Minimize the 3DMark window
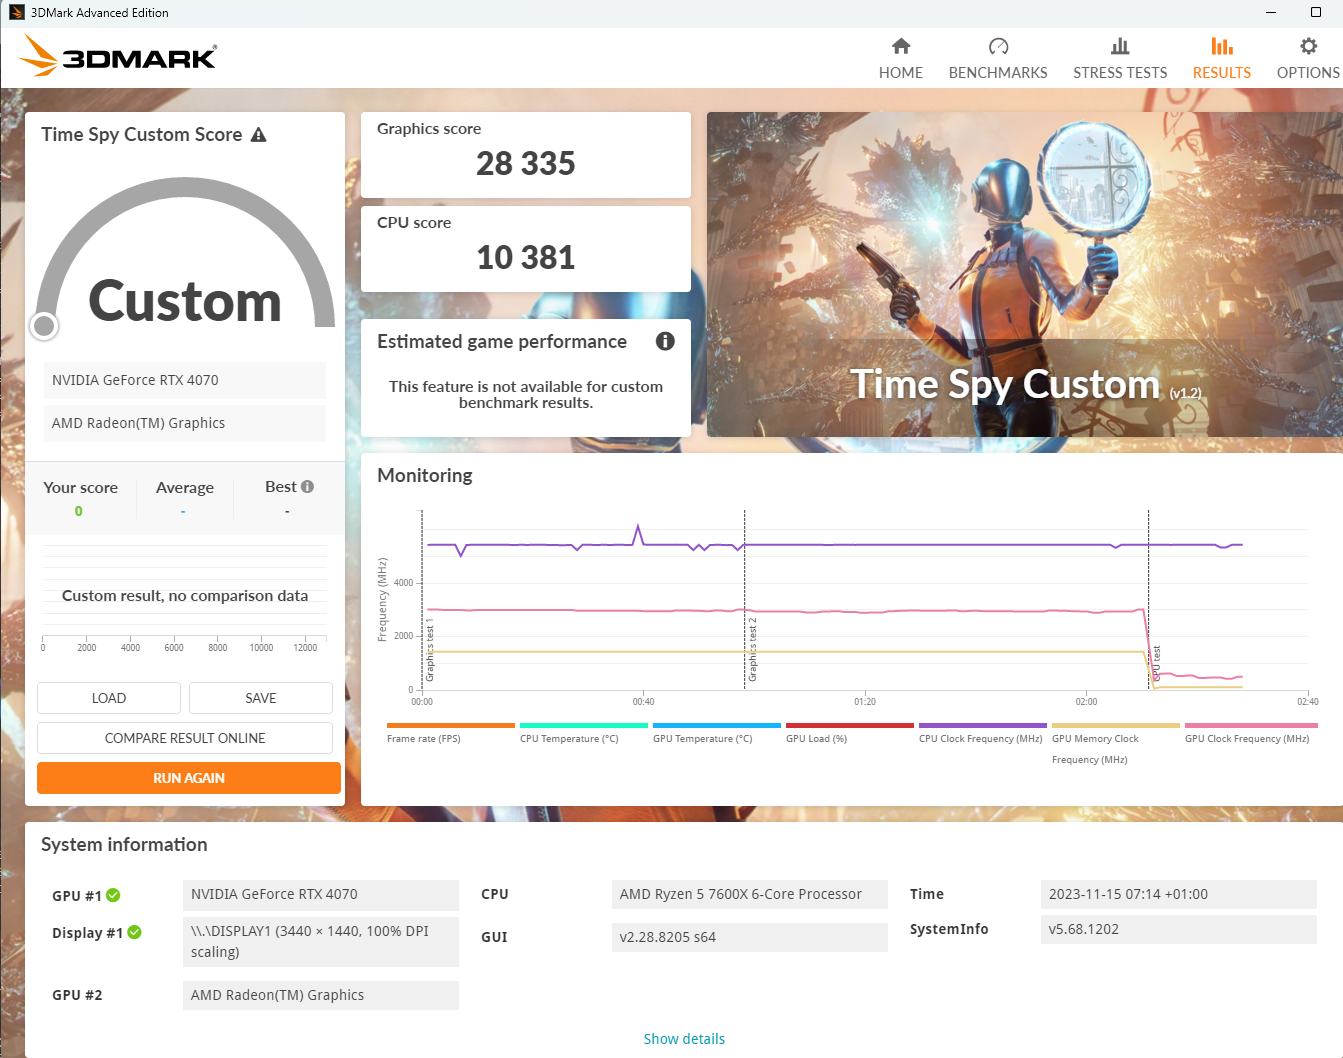The width and height of the screenshot is (1343, 1058). point(1271,12)
